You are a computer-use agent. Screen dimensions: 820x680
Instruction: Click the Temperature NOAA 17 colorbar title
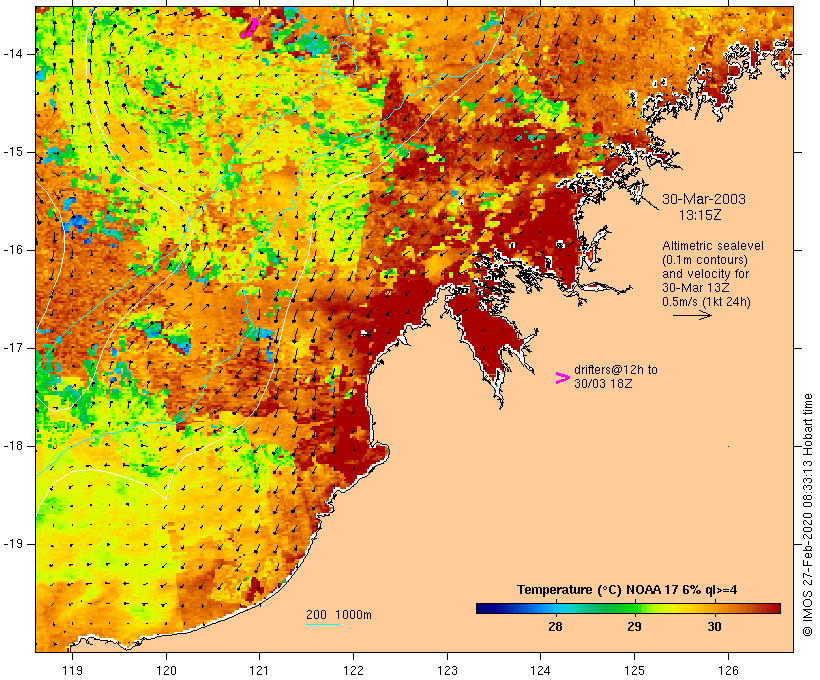tap(627, 590)
